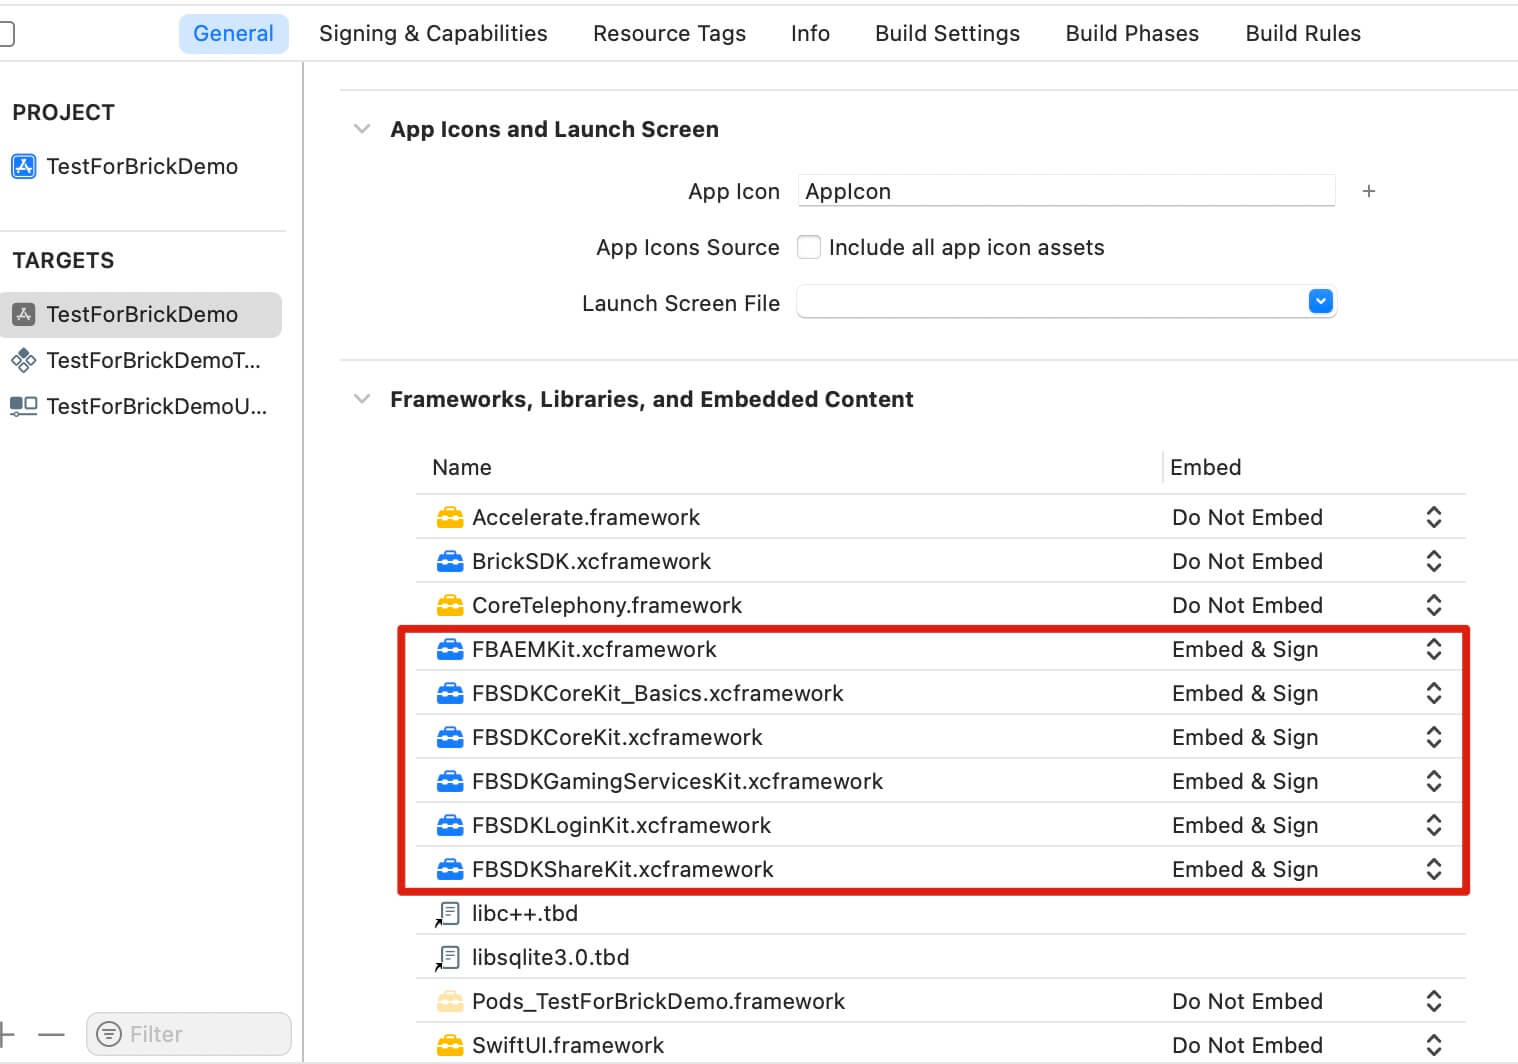Open the Launch Screen File dropdown
The height and width of the screenshot is (1064, 1518).
point(1320,301)
